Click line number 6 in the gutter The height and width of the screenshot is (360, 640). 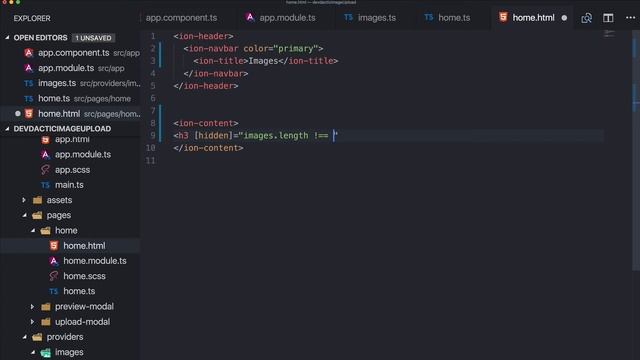pyautogui.click(x=153, y=98)
